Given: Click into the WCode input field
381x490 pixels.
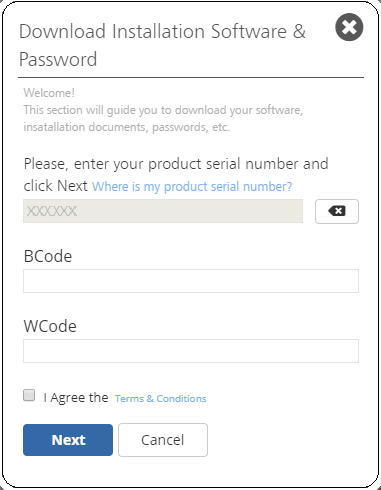Looking at the screenshot, I should click(191, 351).
